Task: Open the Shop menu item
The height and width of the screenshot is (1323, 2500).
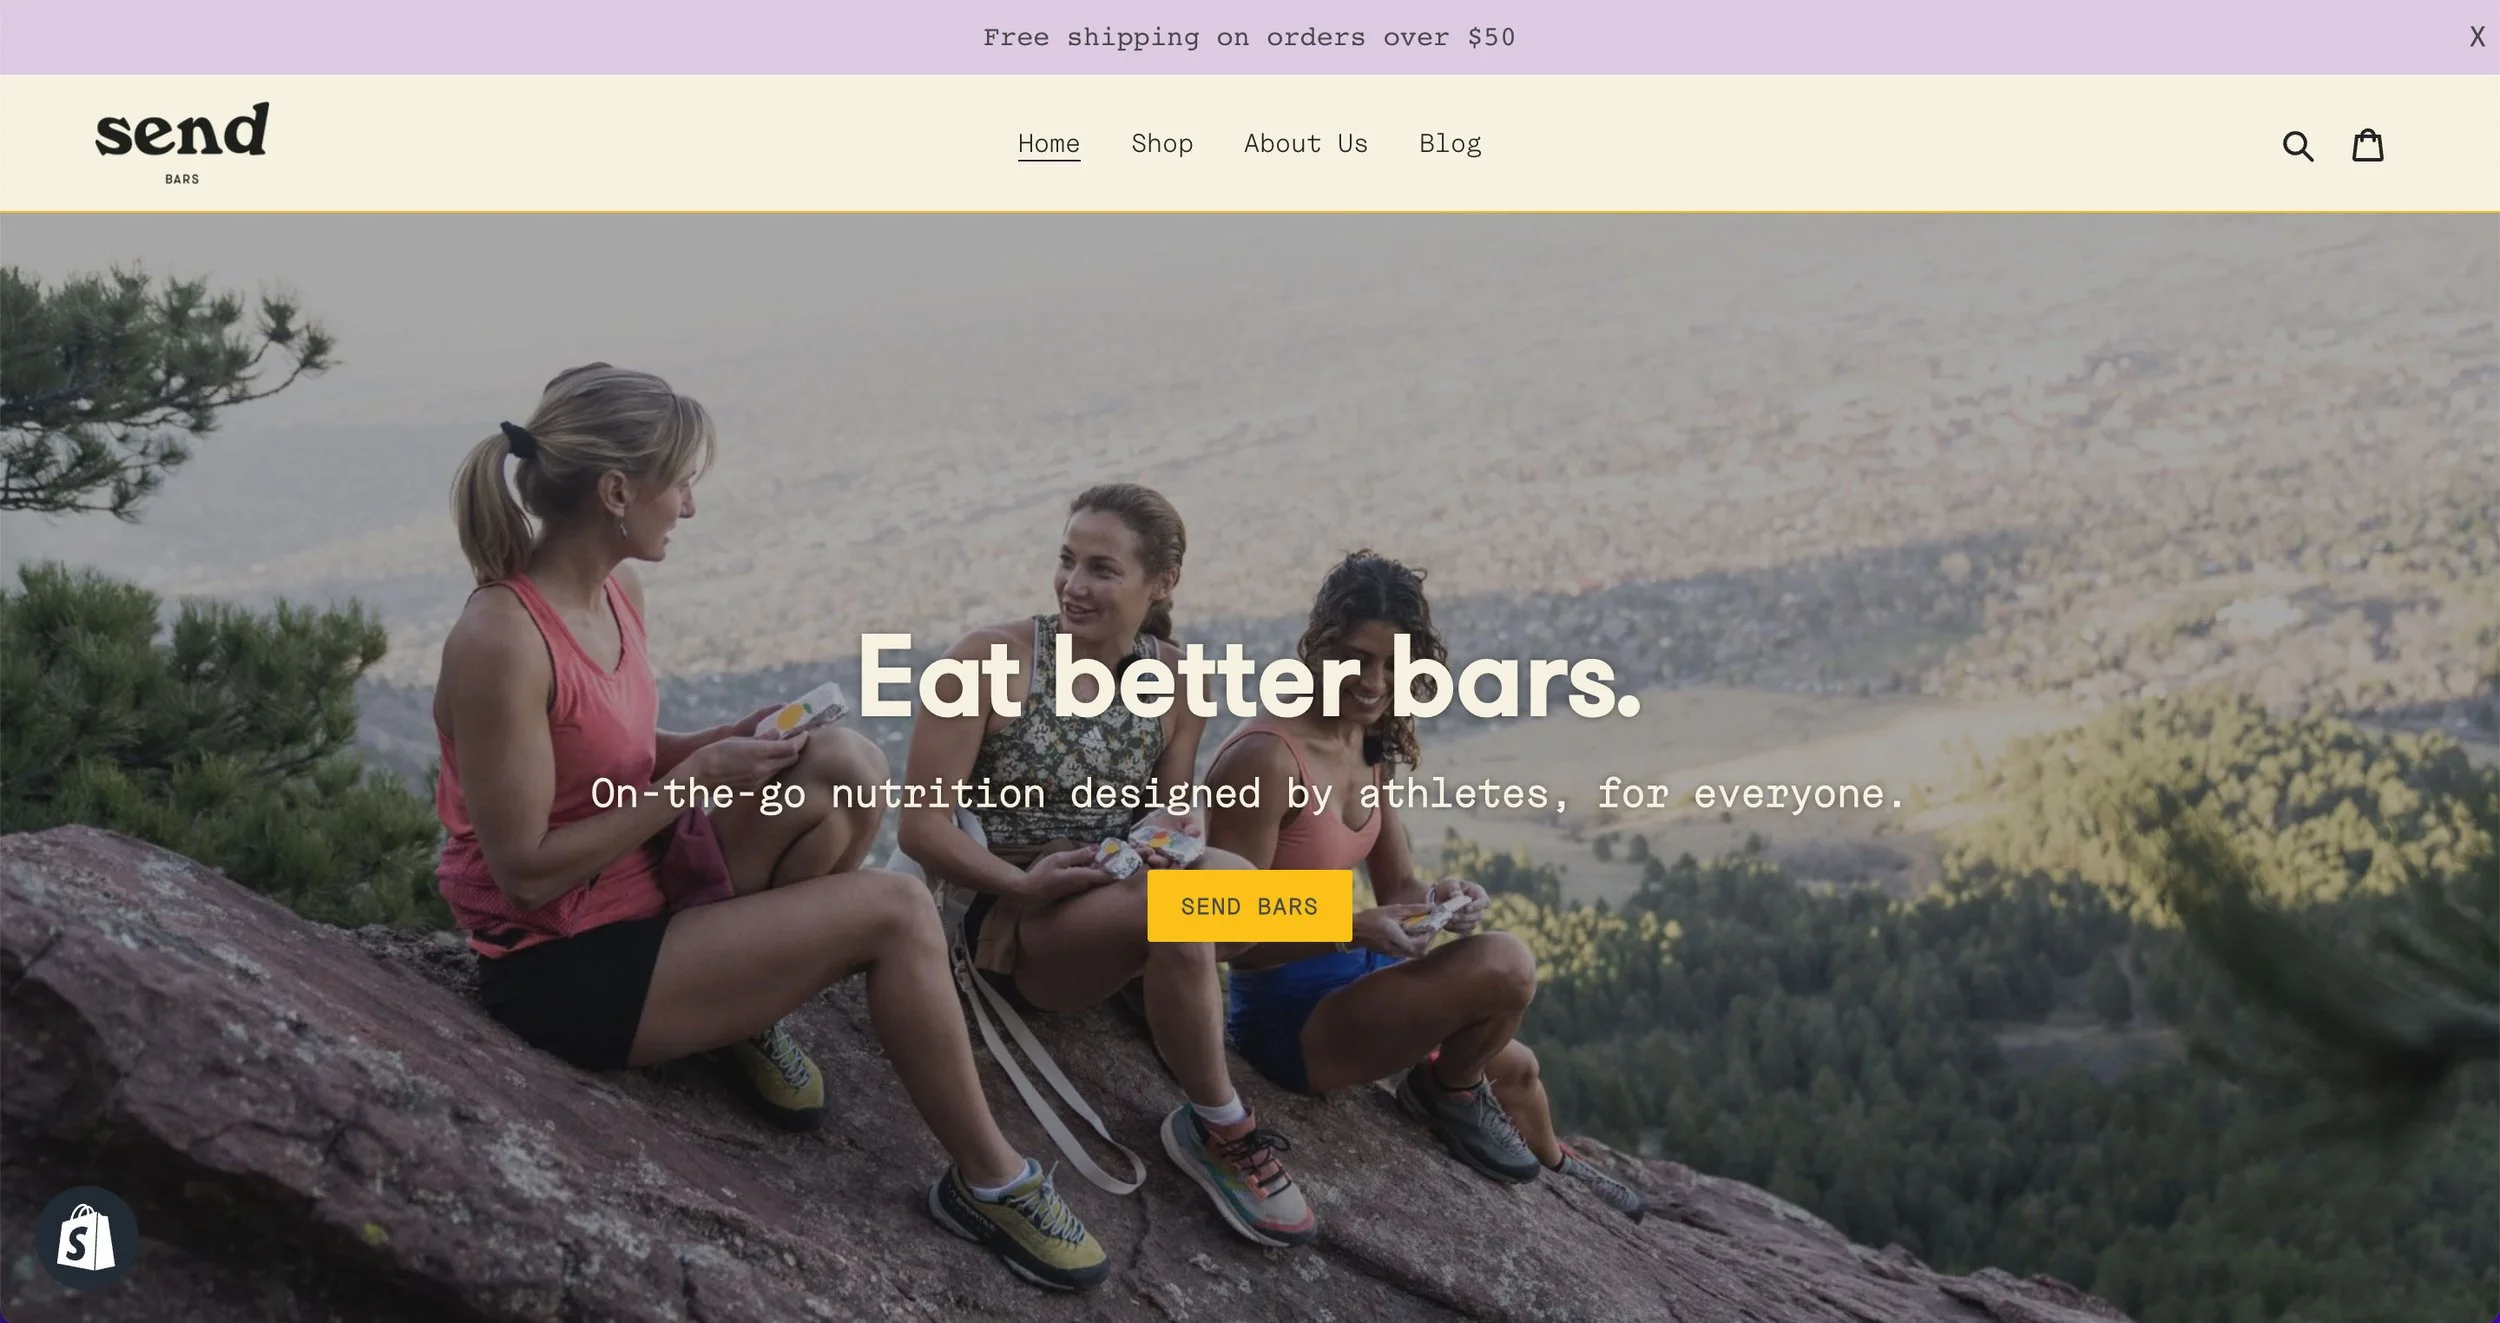Action: 1162,144
